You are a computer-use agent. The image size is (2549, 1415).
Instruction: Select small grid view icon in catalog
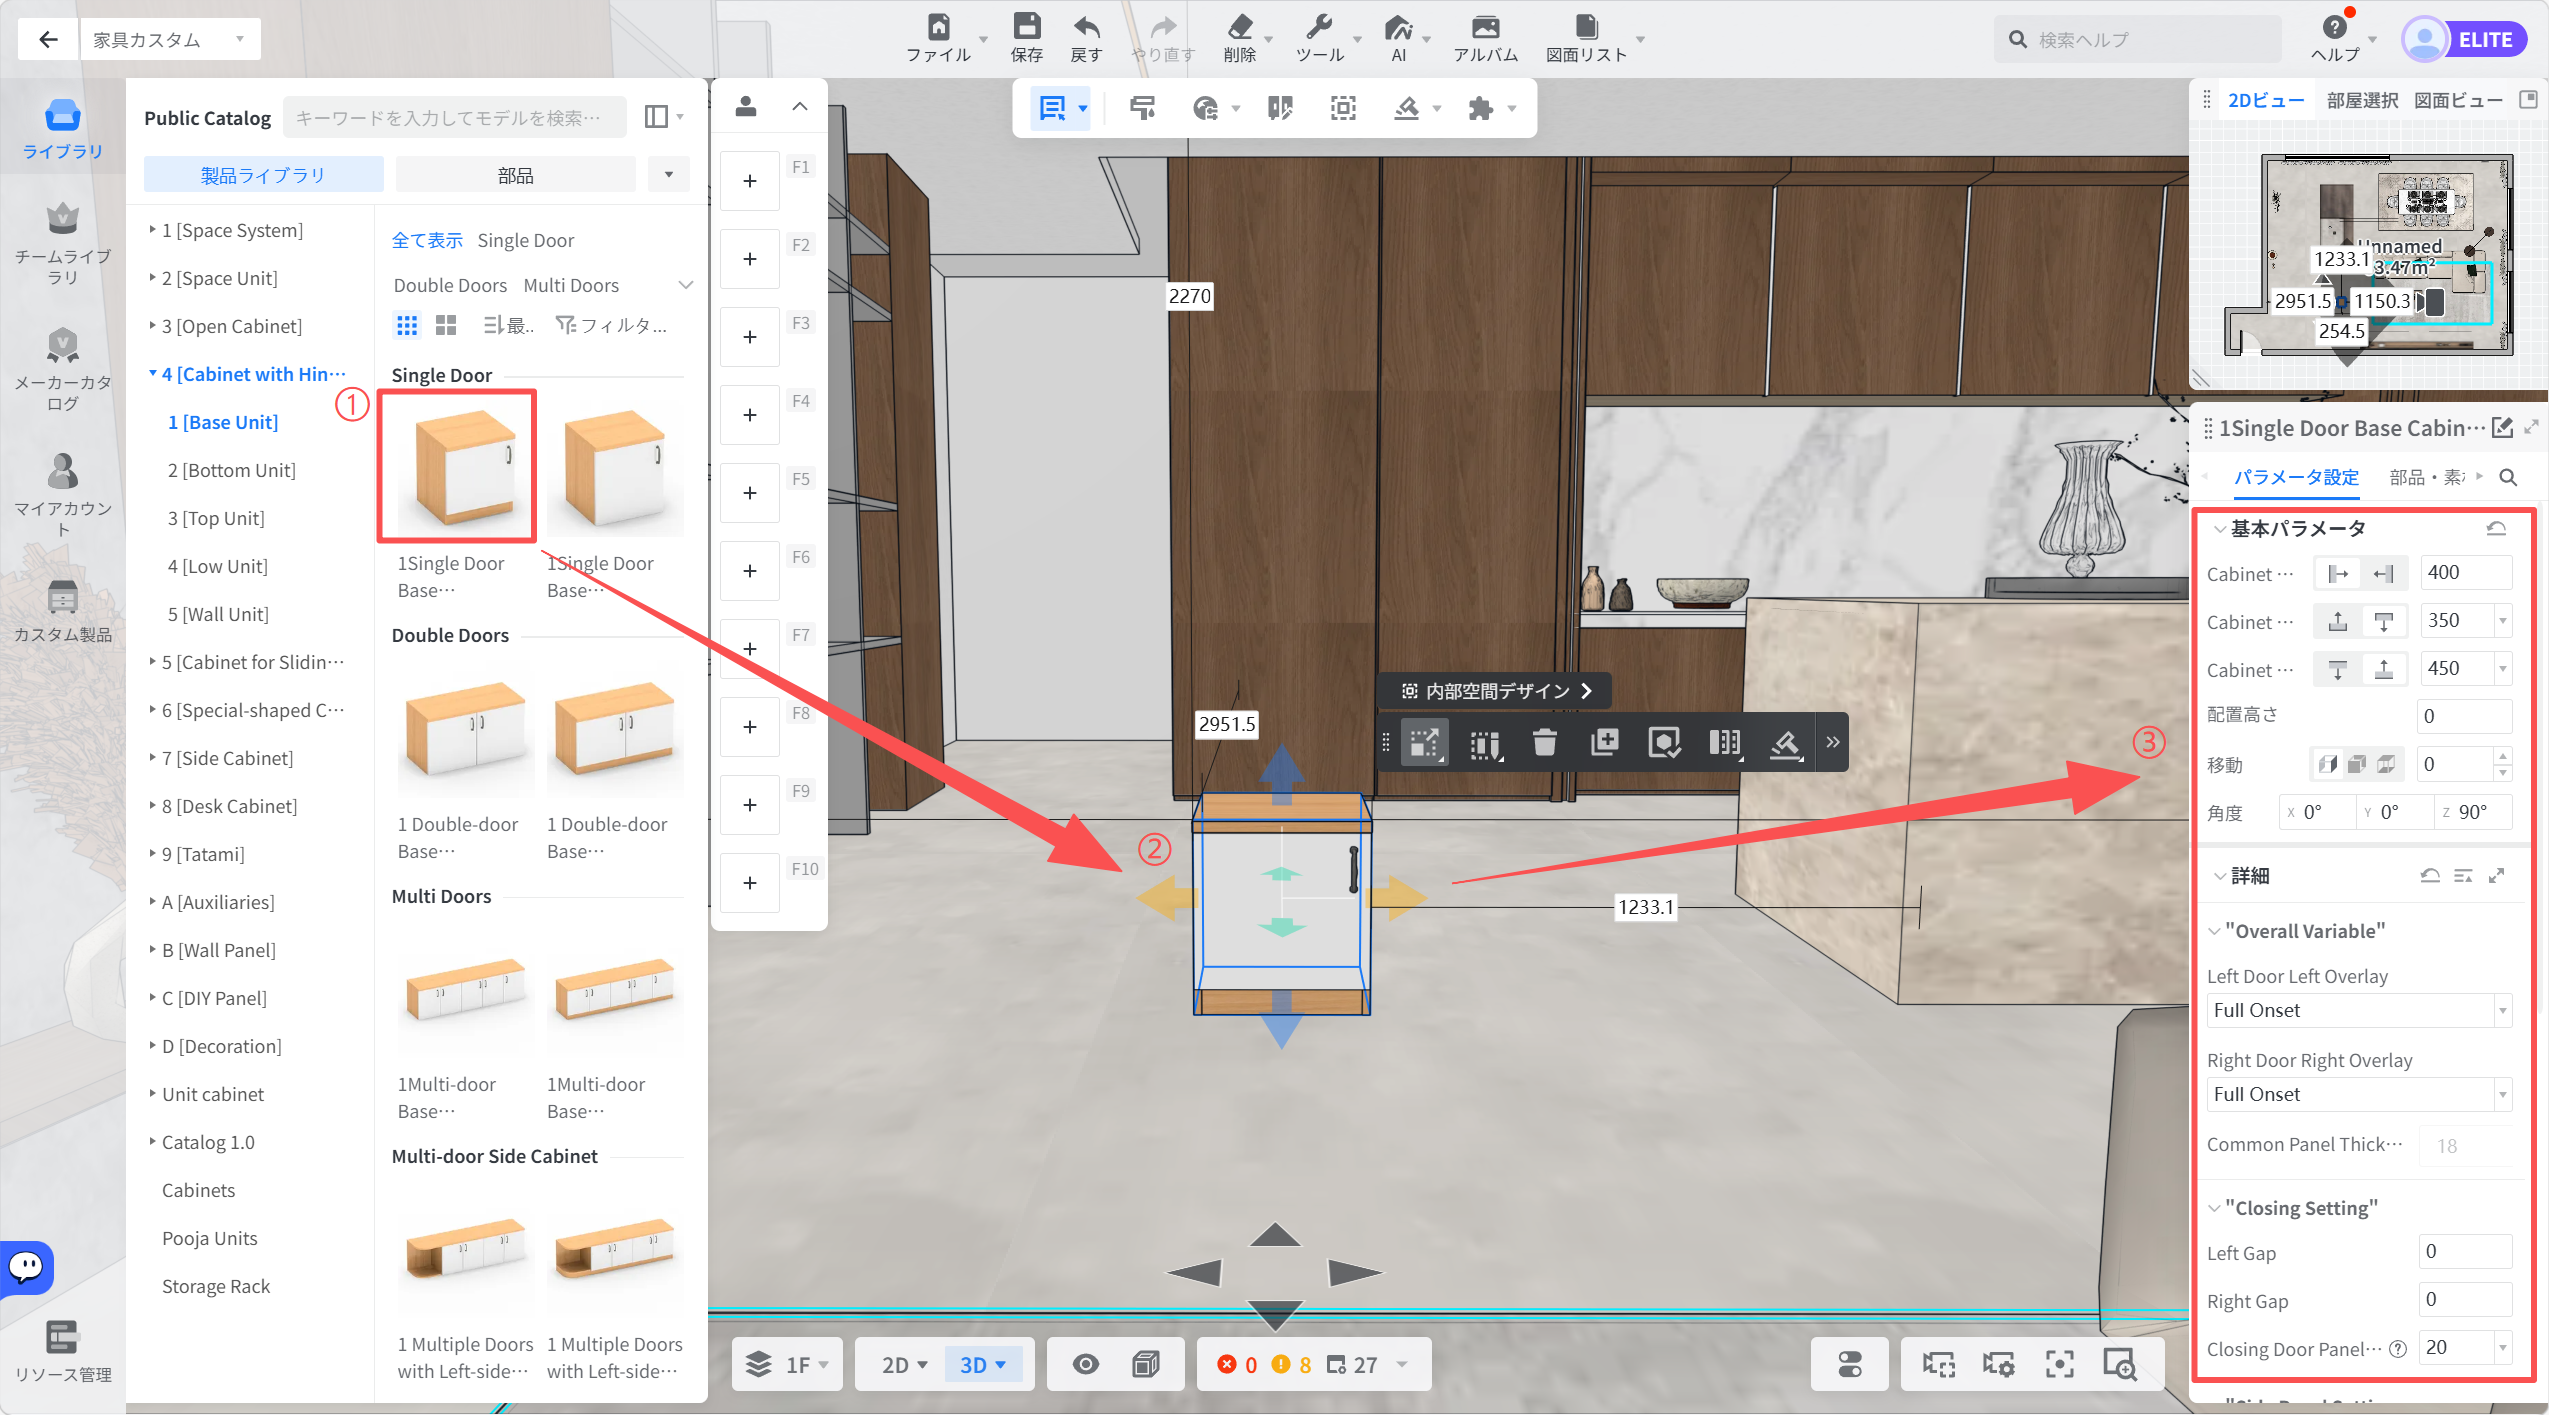(407, 325)
